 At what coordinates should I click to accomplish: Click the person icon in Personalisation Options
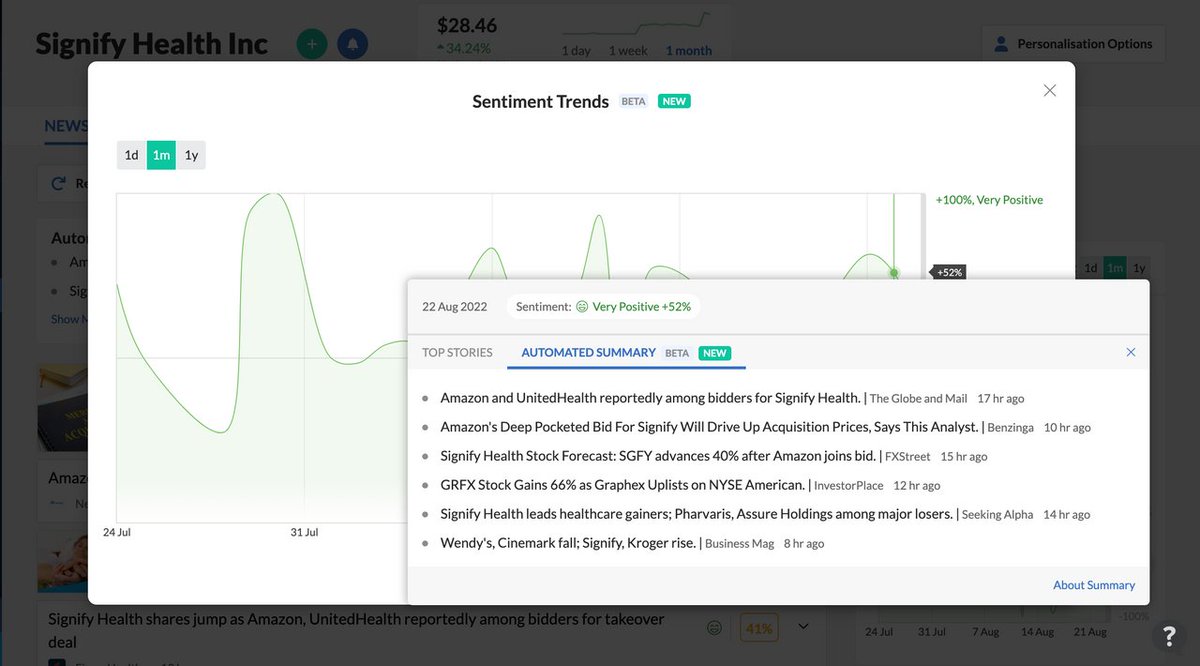pyautogui.click(x=1001, y=44)
